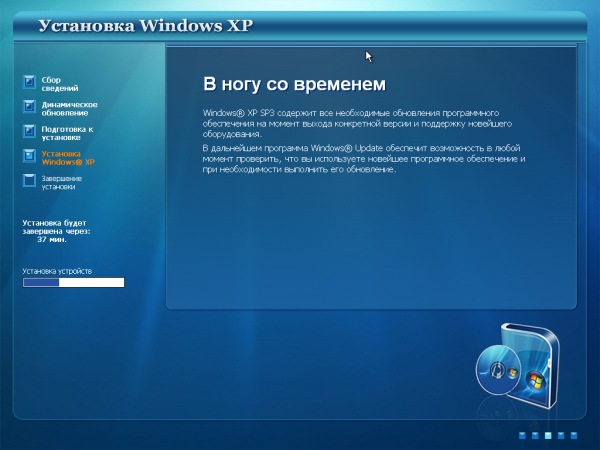Screen dimensions: 600x450
Task: Click the orange Установка Windows XP step text
Action: [x=68, y=157]
